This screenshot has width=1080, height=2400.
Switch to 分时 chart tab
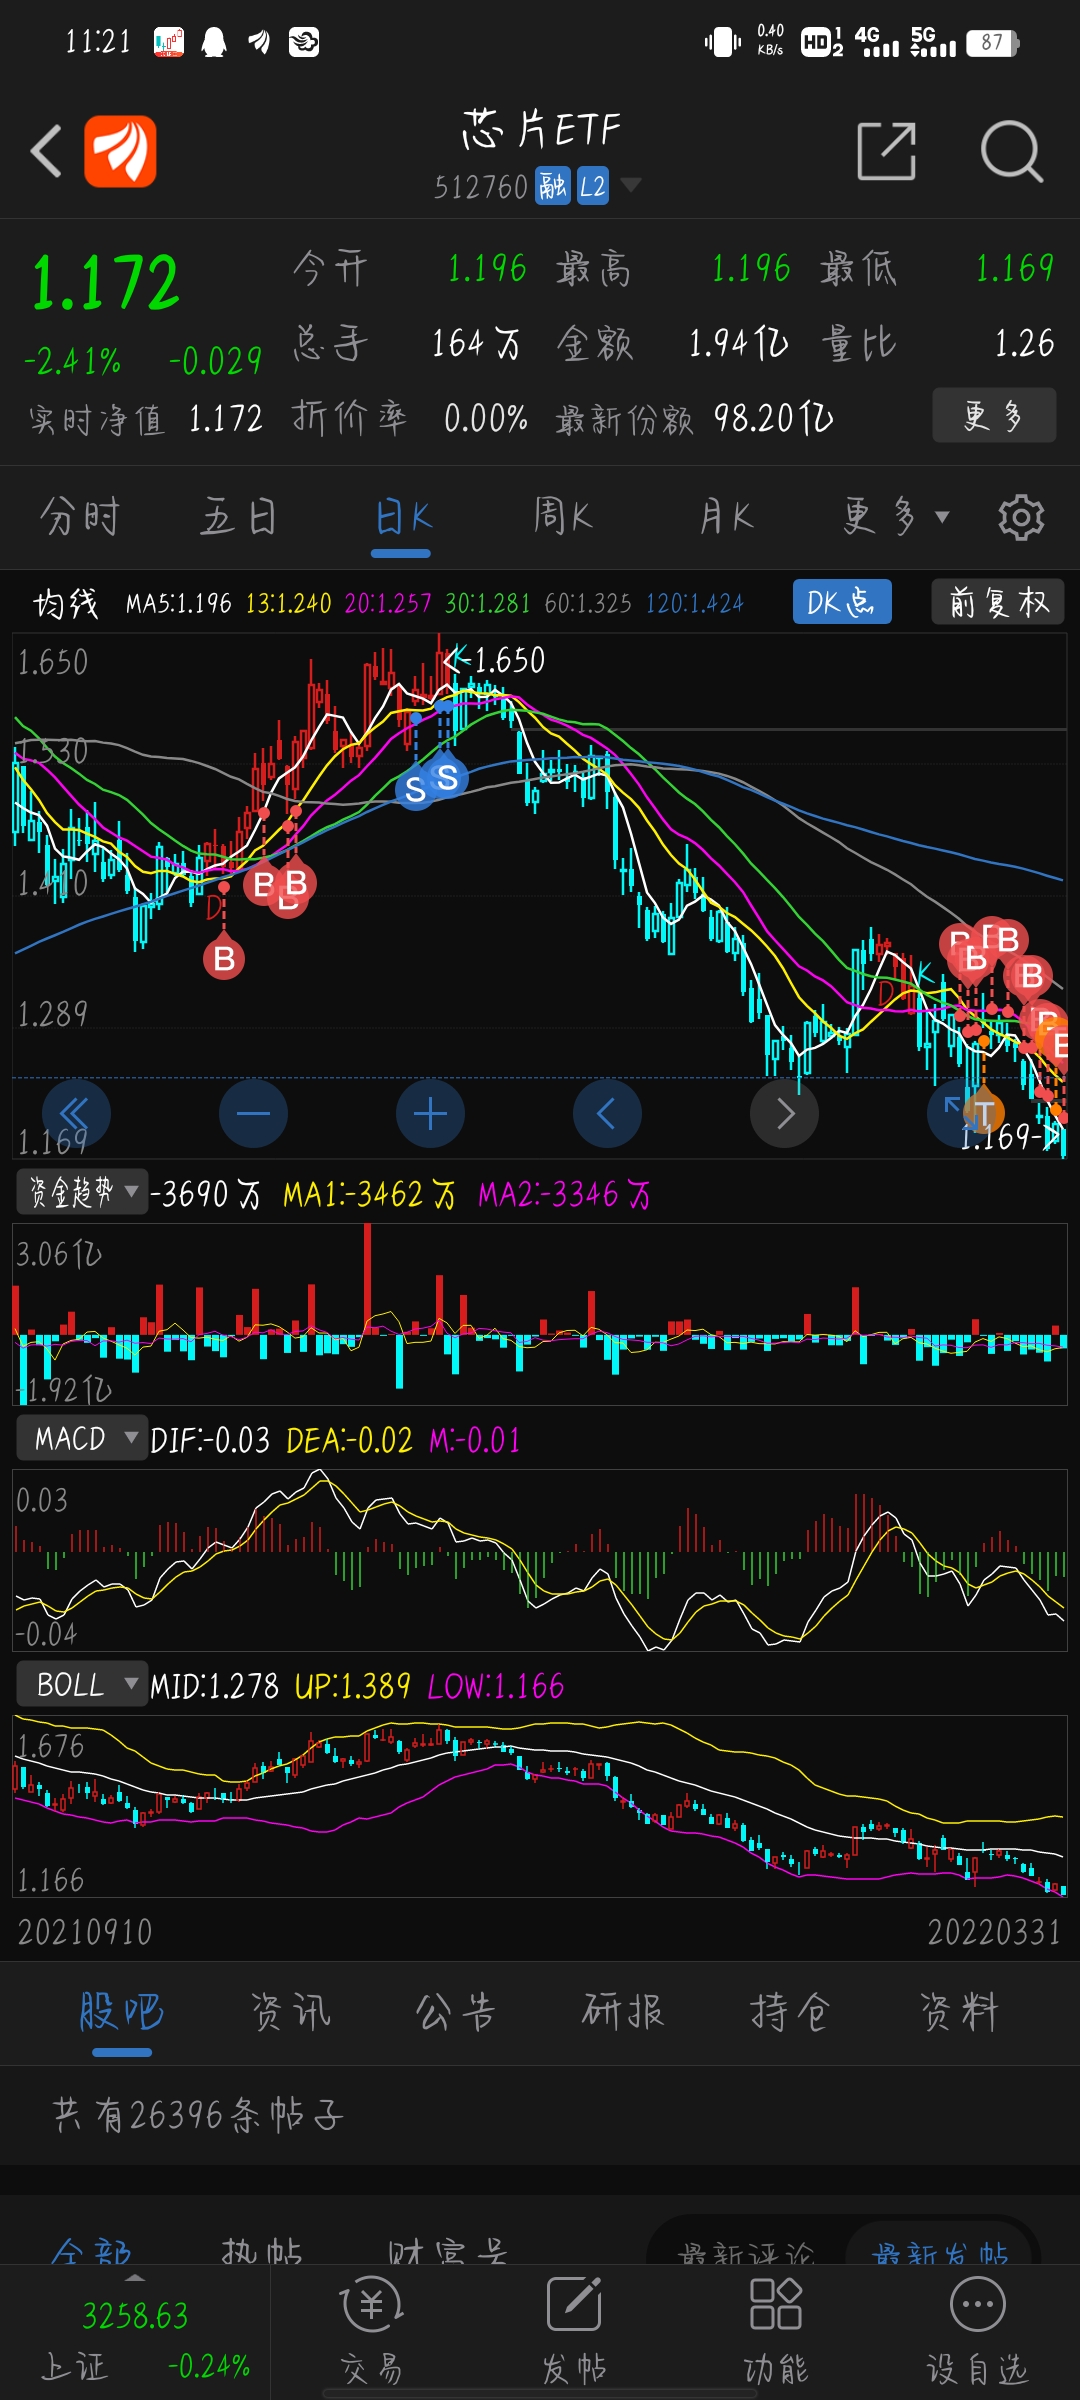pos(80,517)
